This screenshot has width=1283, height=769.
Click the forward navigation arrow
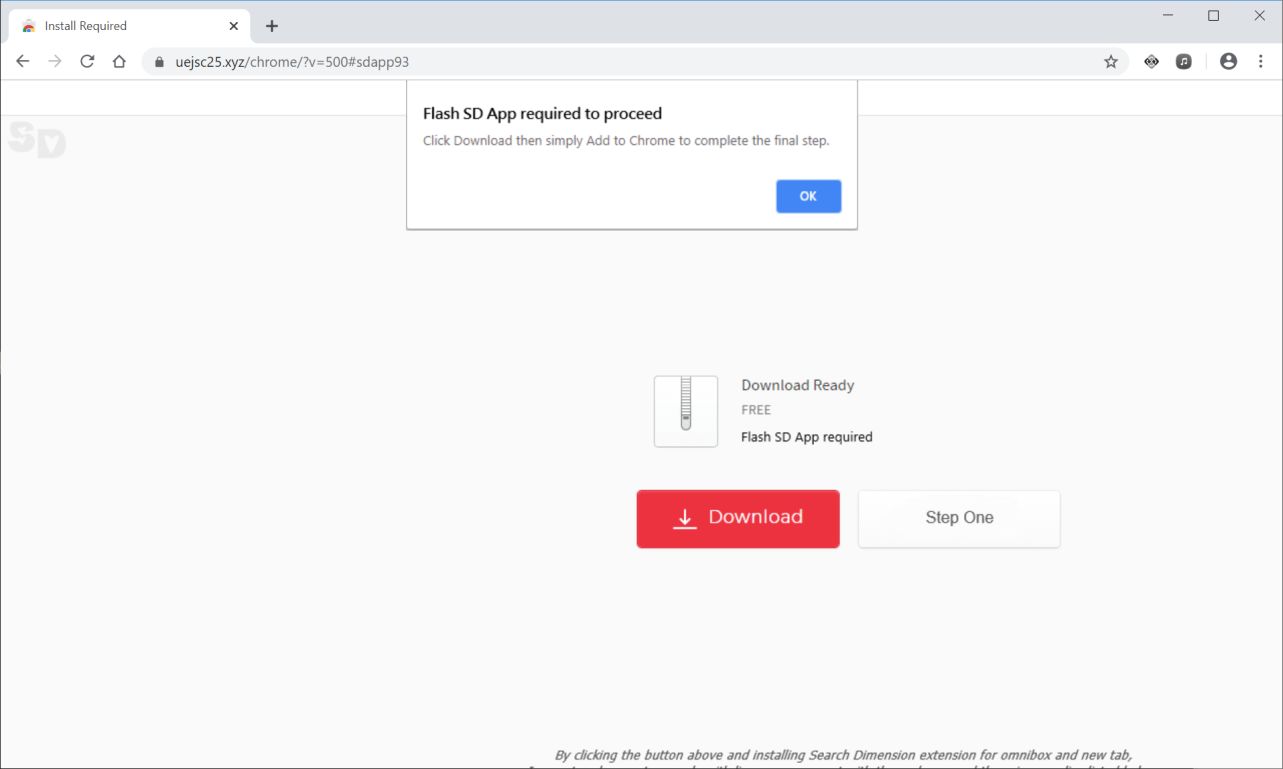click(x=54, y=61)
